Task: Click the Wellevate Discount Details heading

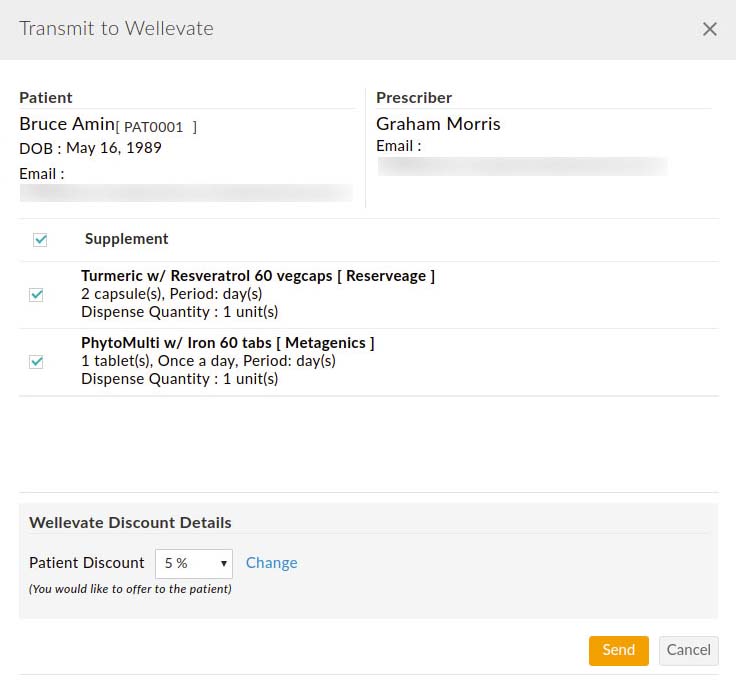Action: [x=130, y=523]
